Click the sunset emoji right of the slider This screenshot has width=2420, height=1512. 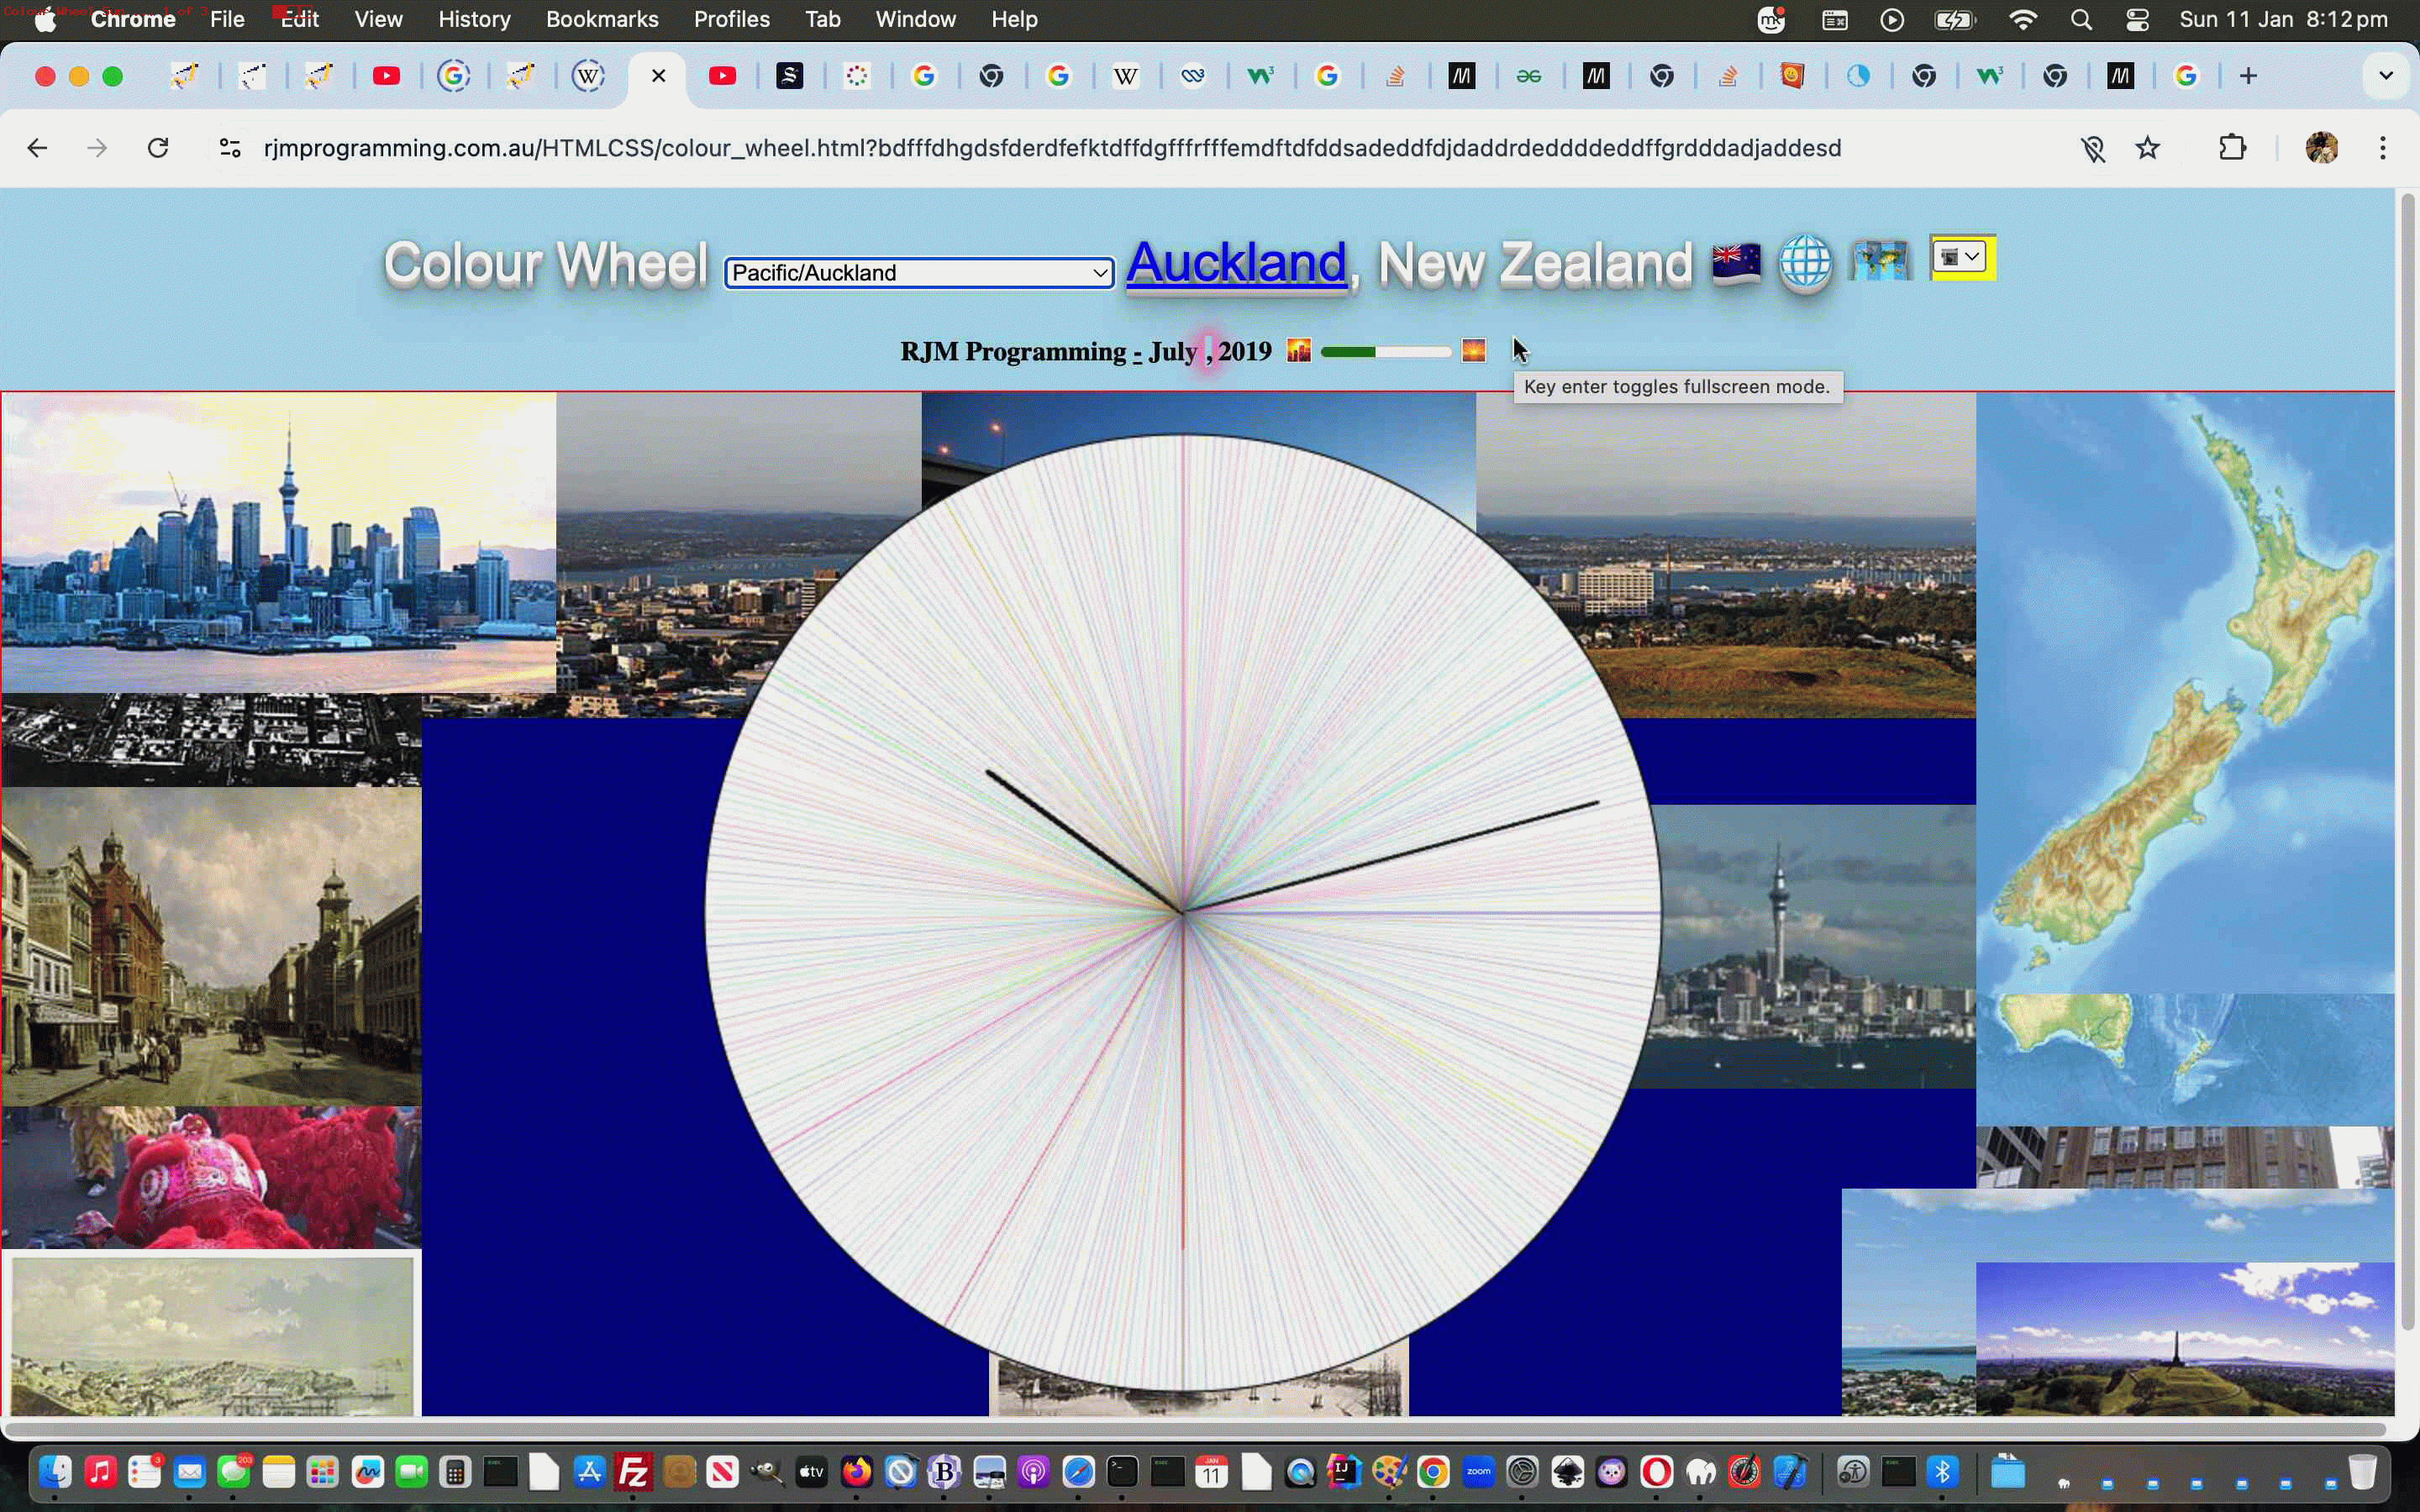tap(1473, 351)
